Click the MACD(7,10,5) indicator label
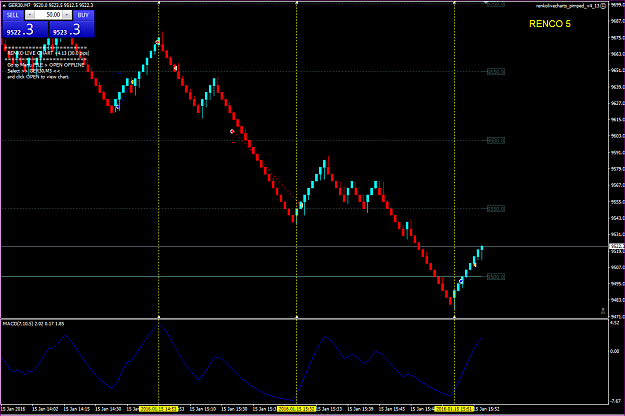 pyautogui.click(x=33, y=324)
